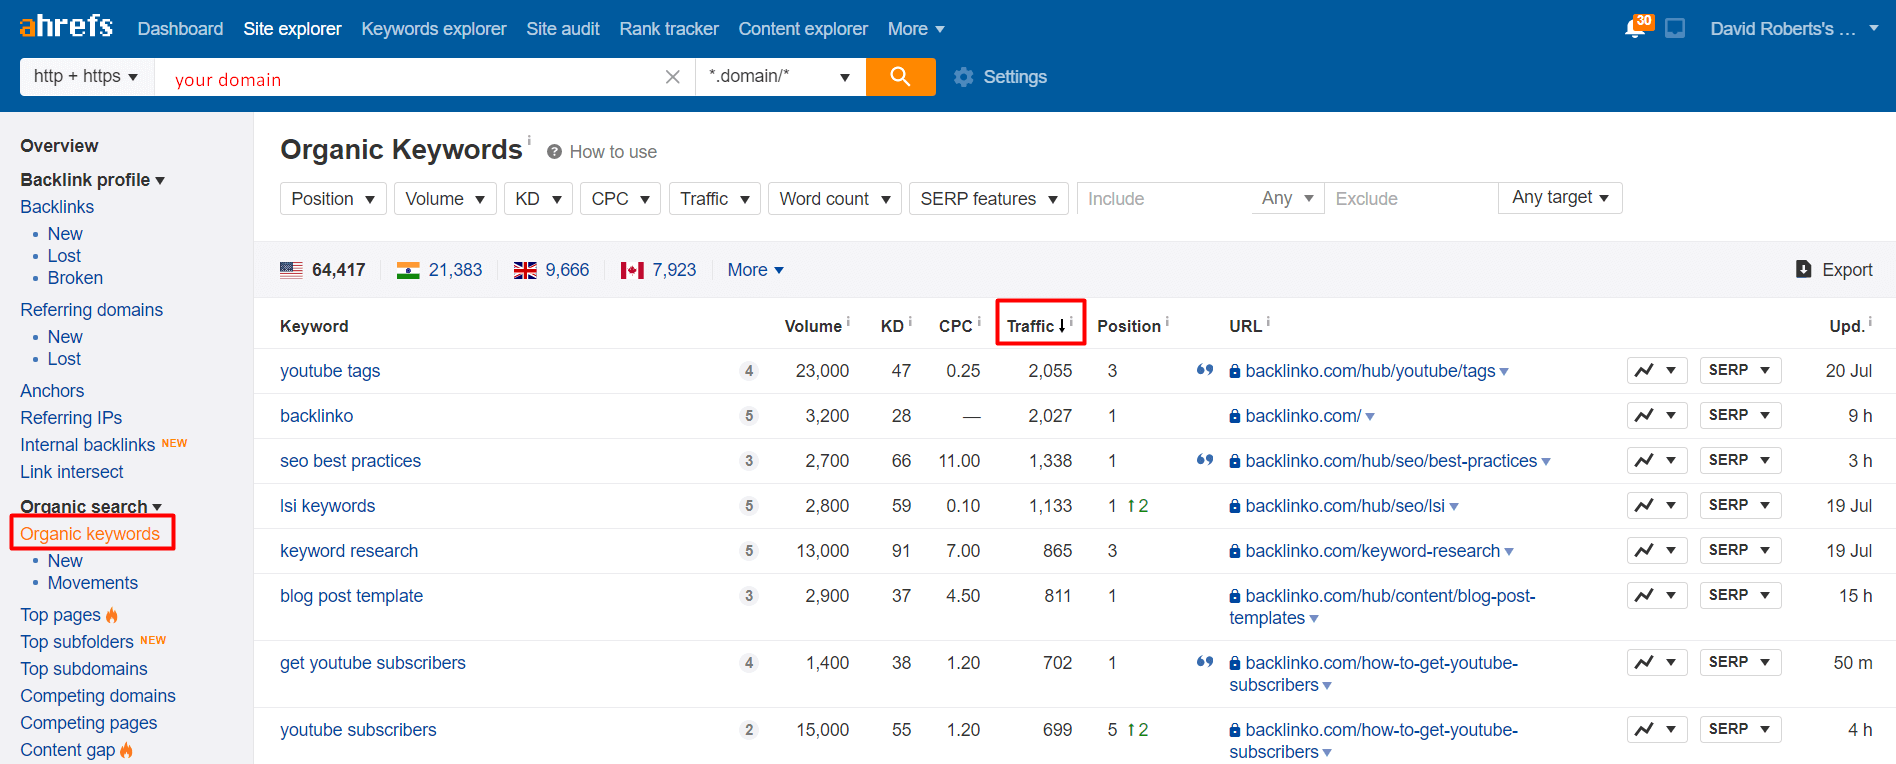1896x764 pixels.
Task: Open the Traffic filter dropdown
Action: 715,199
